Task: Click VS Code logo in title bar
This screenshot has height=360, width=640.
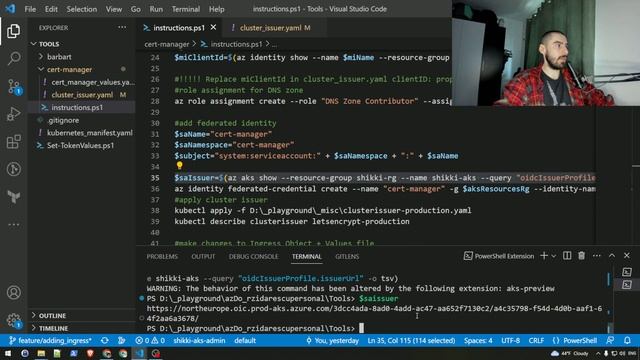Action: click(x=11, y=9)
